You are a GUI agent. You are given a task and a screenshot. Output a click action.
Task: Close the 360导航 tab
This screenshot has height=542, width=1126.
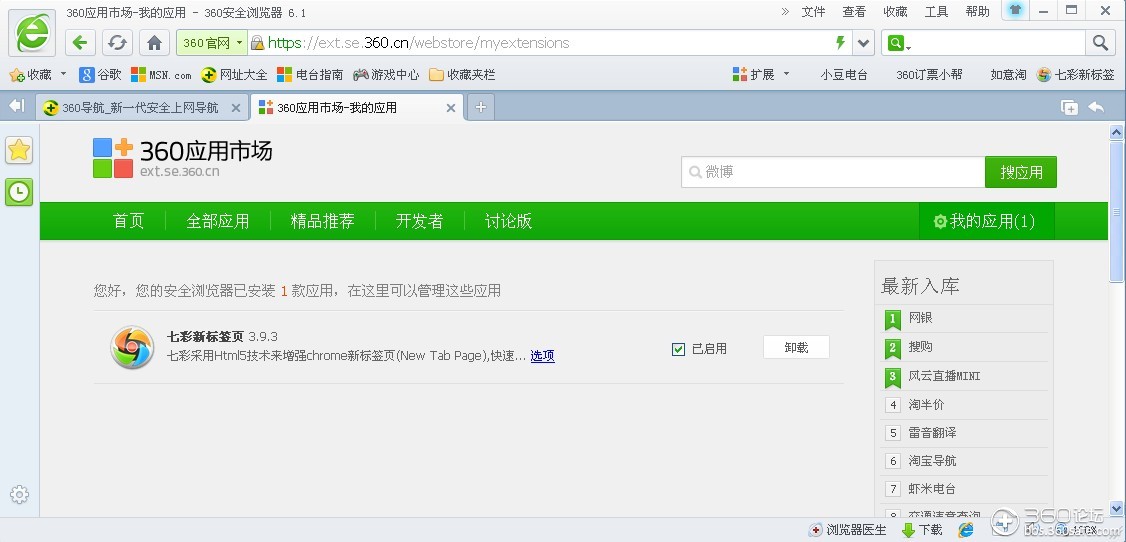tap(236, 108)
